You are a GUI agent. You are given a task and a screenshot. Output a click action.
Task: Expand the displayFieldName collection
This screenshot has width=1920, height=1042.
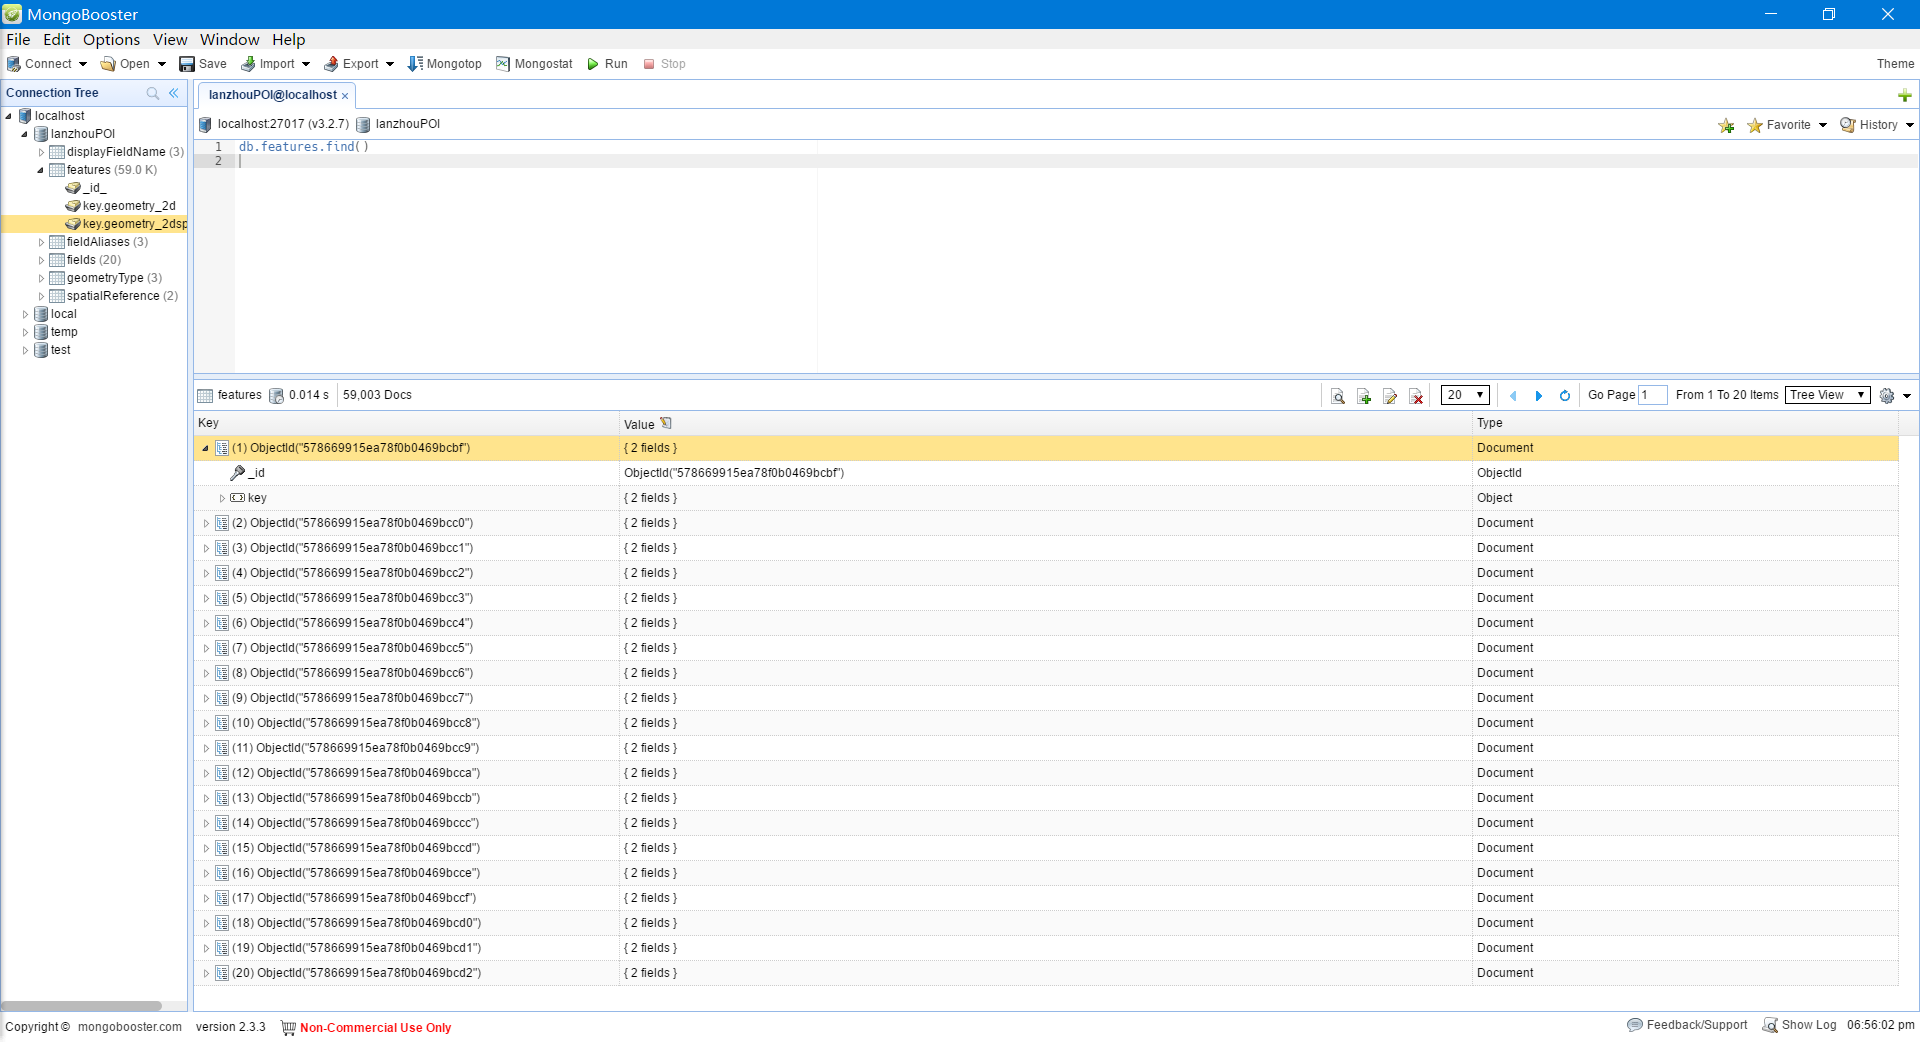coord(41,152)
